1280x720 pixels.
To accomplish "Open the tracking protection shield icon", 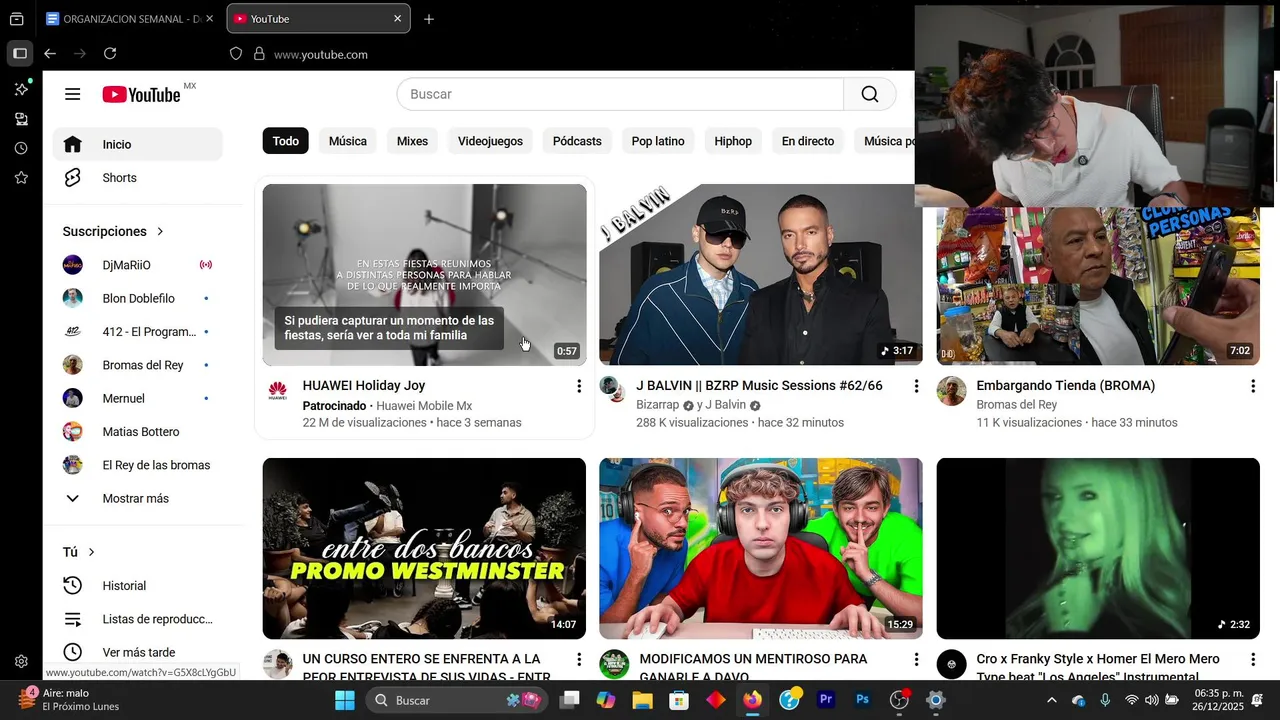I will click(236, 54).
